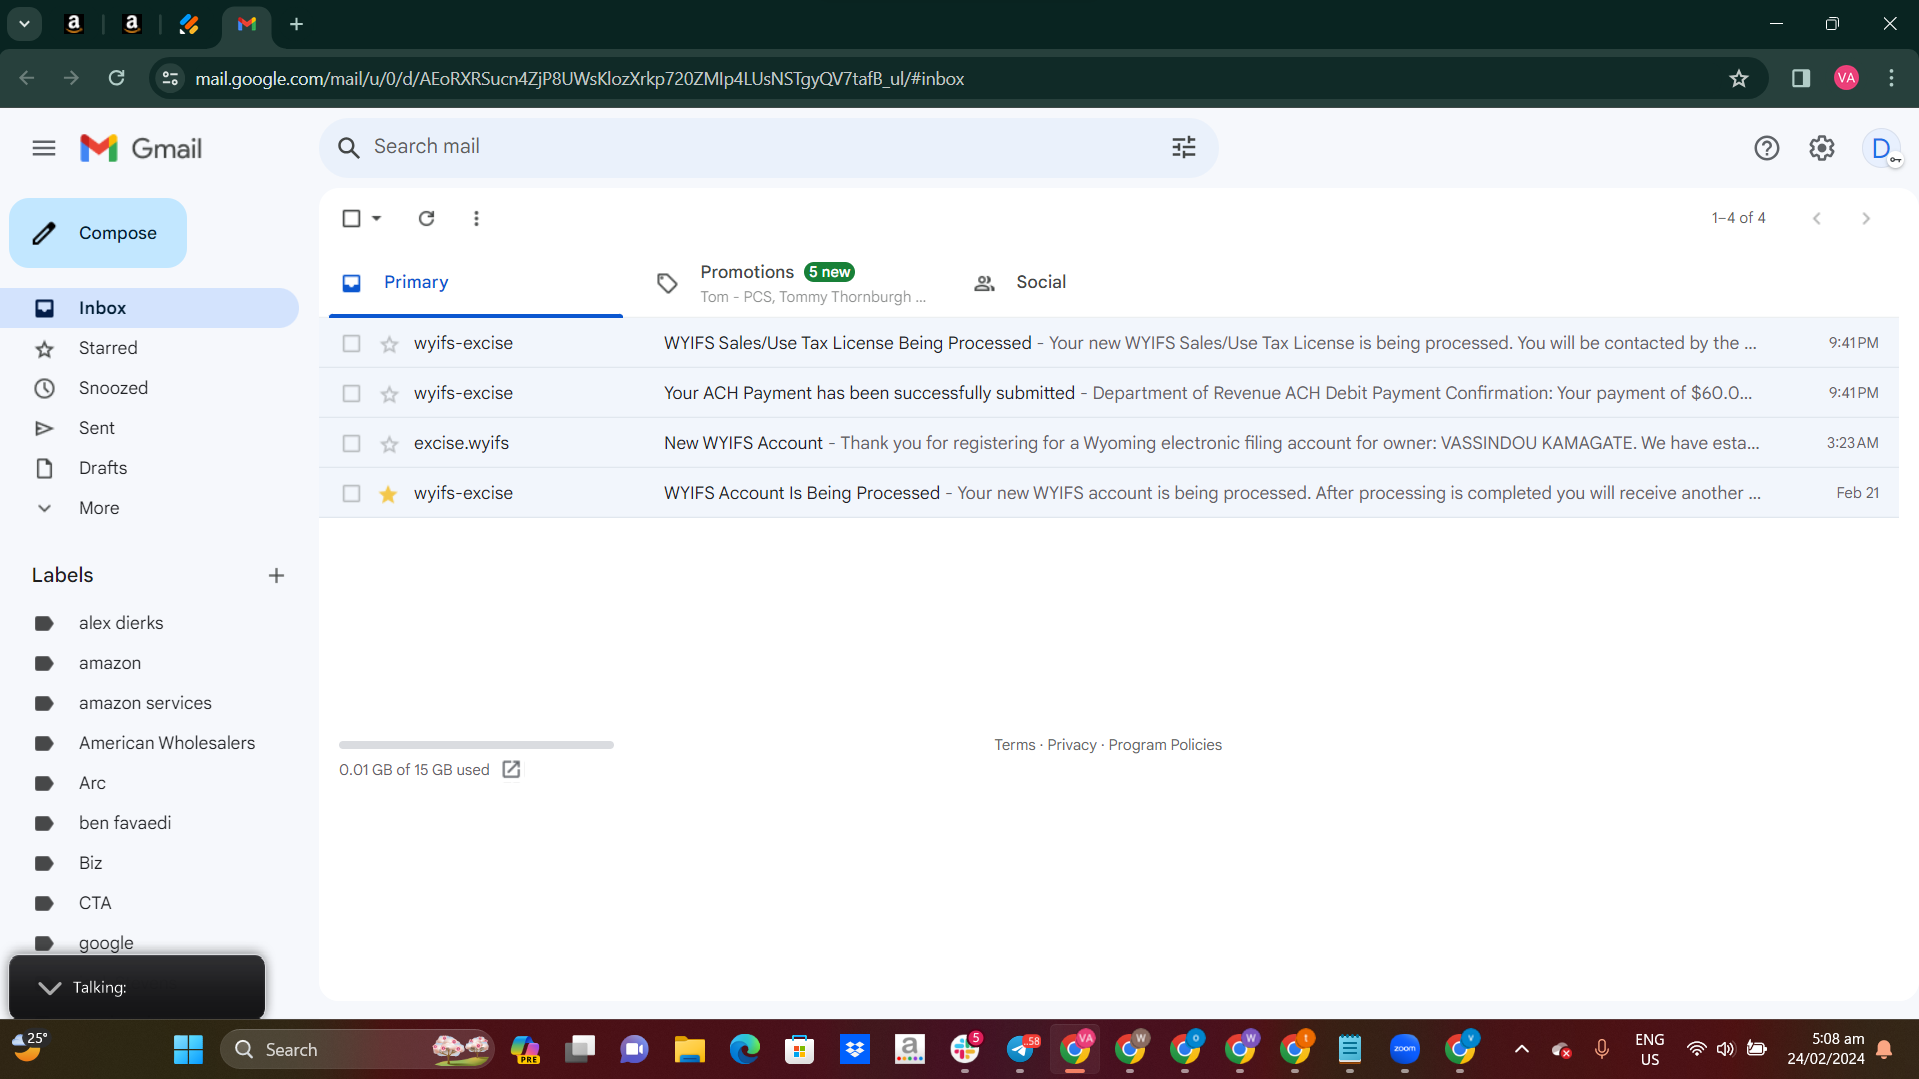This screenshot has width=1919, height=1079.
Task: Open the Inbox folder
Action: pos(149,308)
